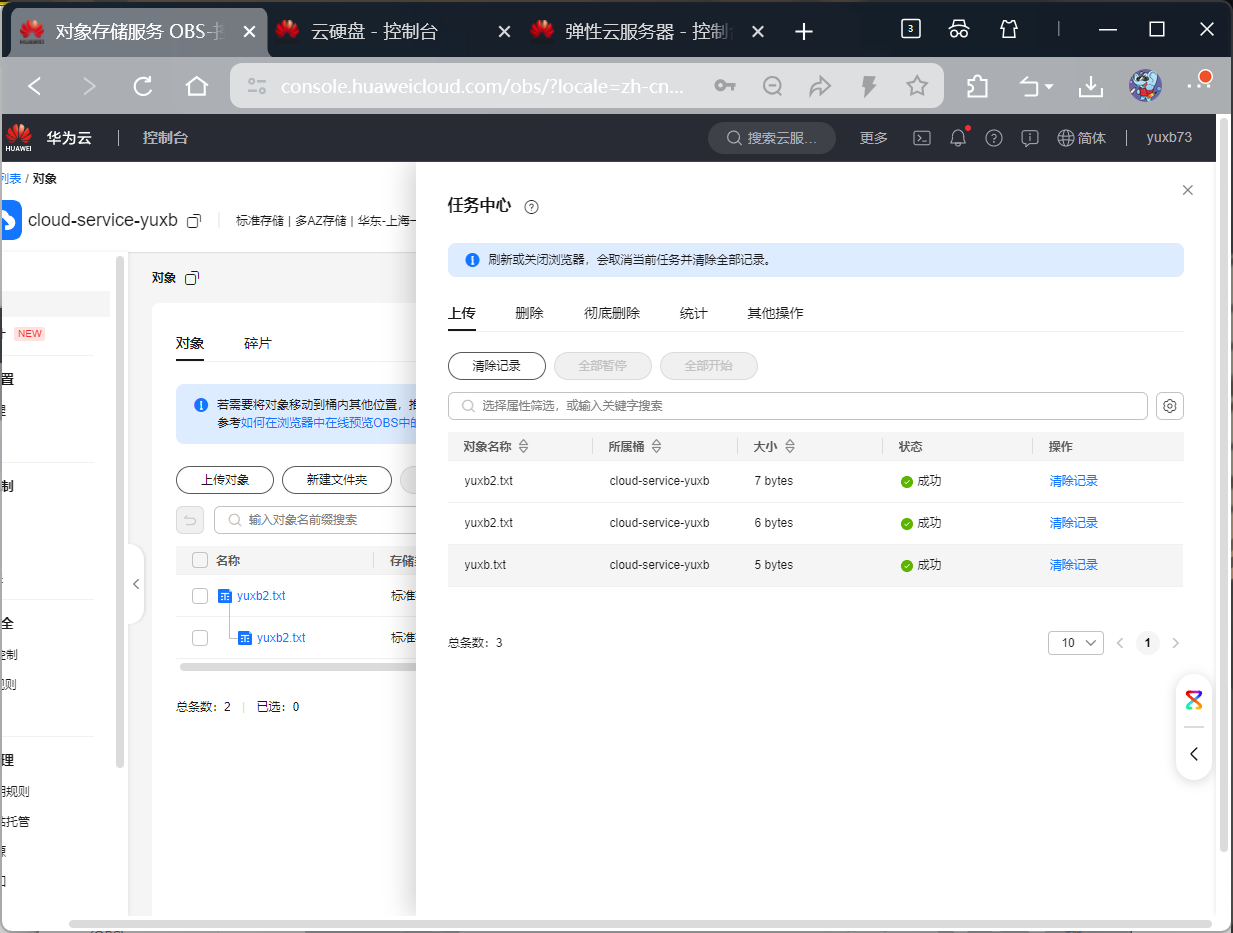Open page size dropdown showing 10
Viewport: 1233px width, 933px height.
click(1076, 643)
